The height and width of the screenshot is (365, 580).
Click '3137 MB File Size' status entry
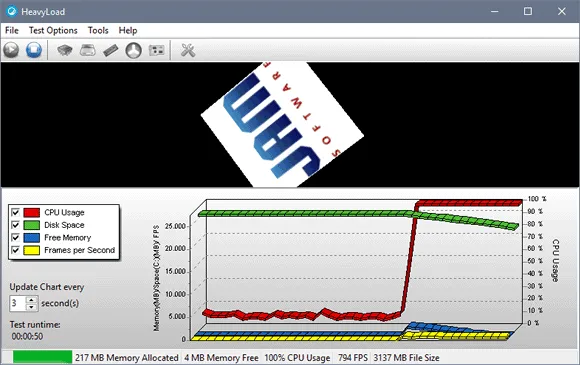(406, 358)
